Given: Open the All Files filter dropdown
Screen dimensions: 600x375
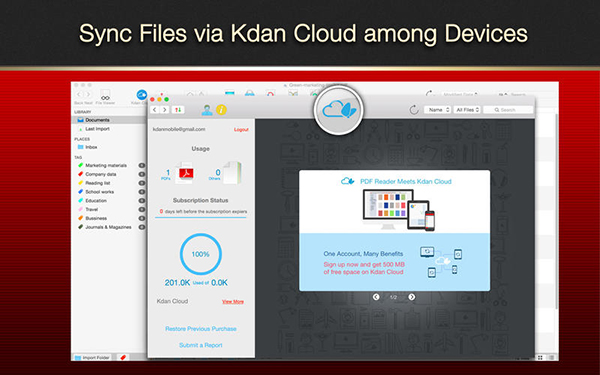Looking at the screenshot, I should [x=467, y=110].
